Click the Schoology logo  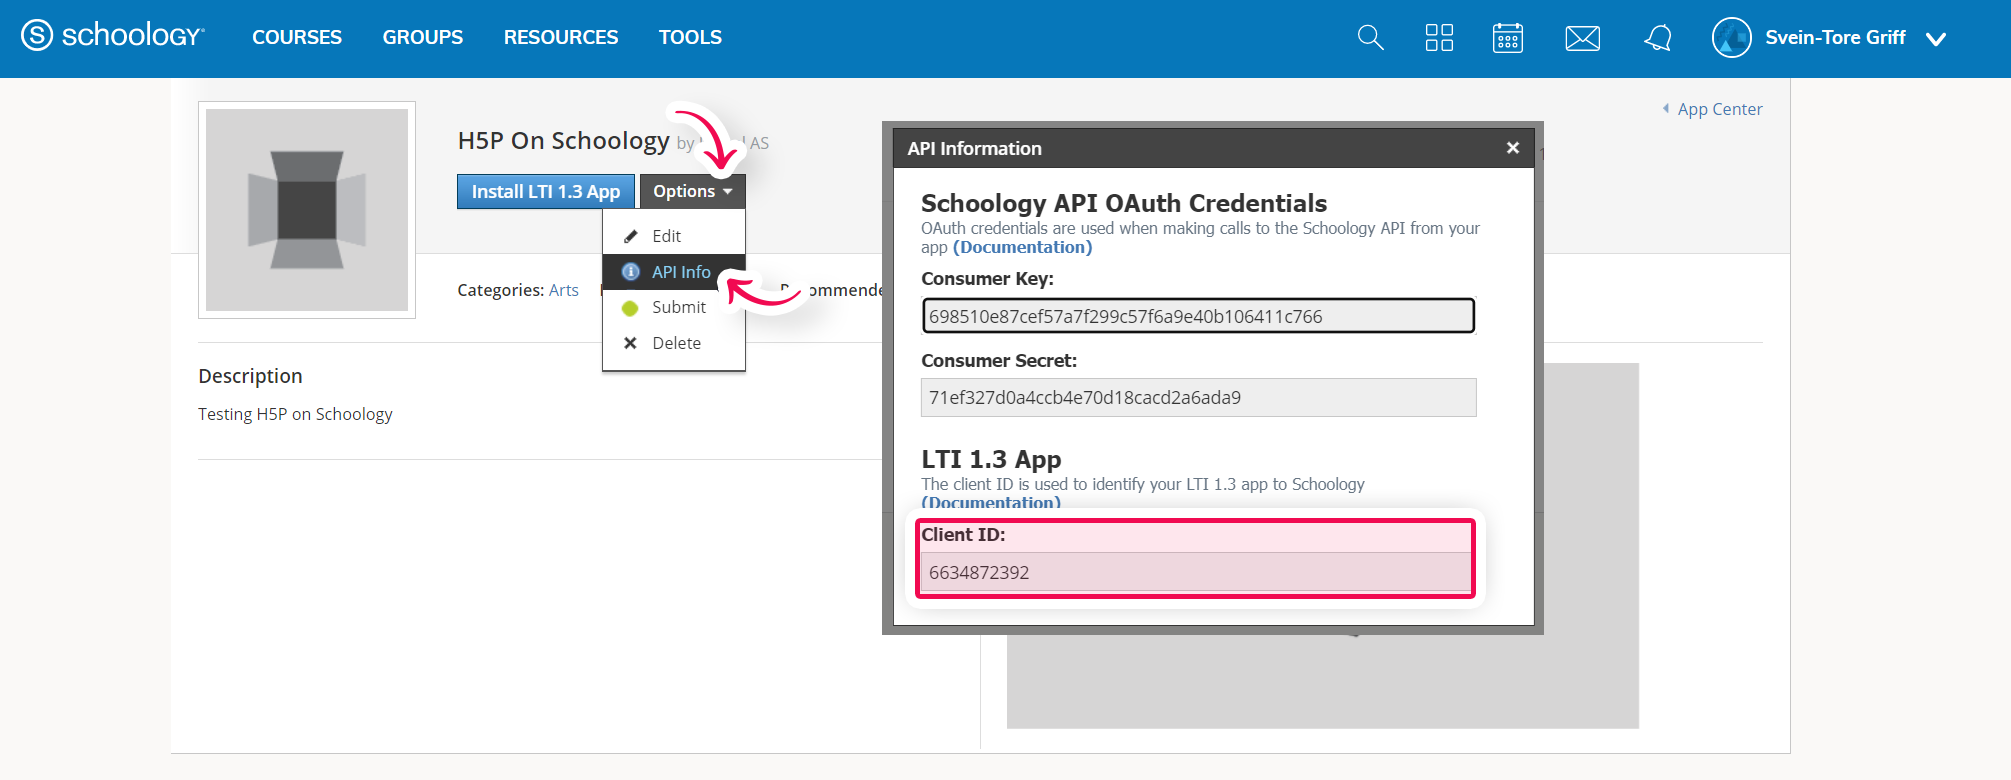113,36
